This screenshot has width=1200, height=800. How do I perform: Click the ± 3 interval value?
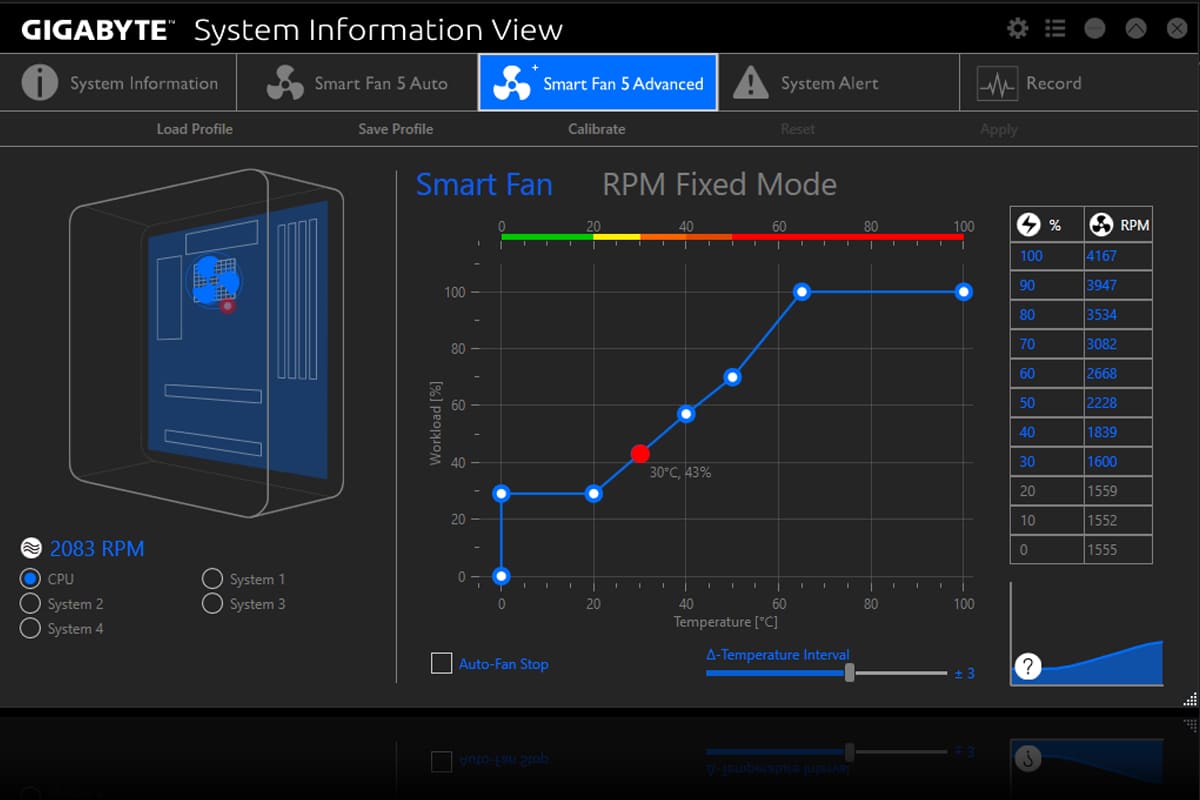click(x=964, y=673)
